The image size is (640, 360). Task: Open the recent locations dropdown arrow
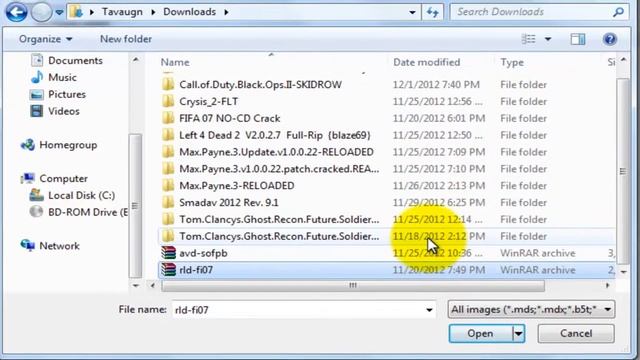click(x=59, y=13)
